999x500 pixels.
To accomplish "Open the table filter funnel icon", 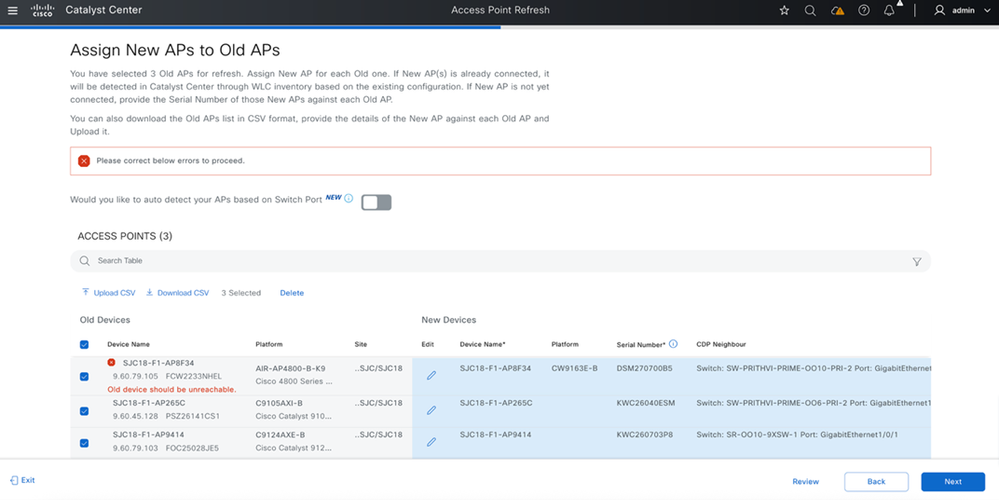I will pos(917,262).
